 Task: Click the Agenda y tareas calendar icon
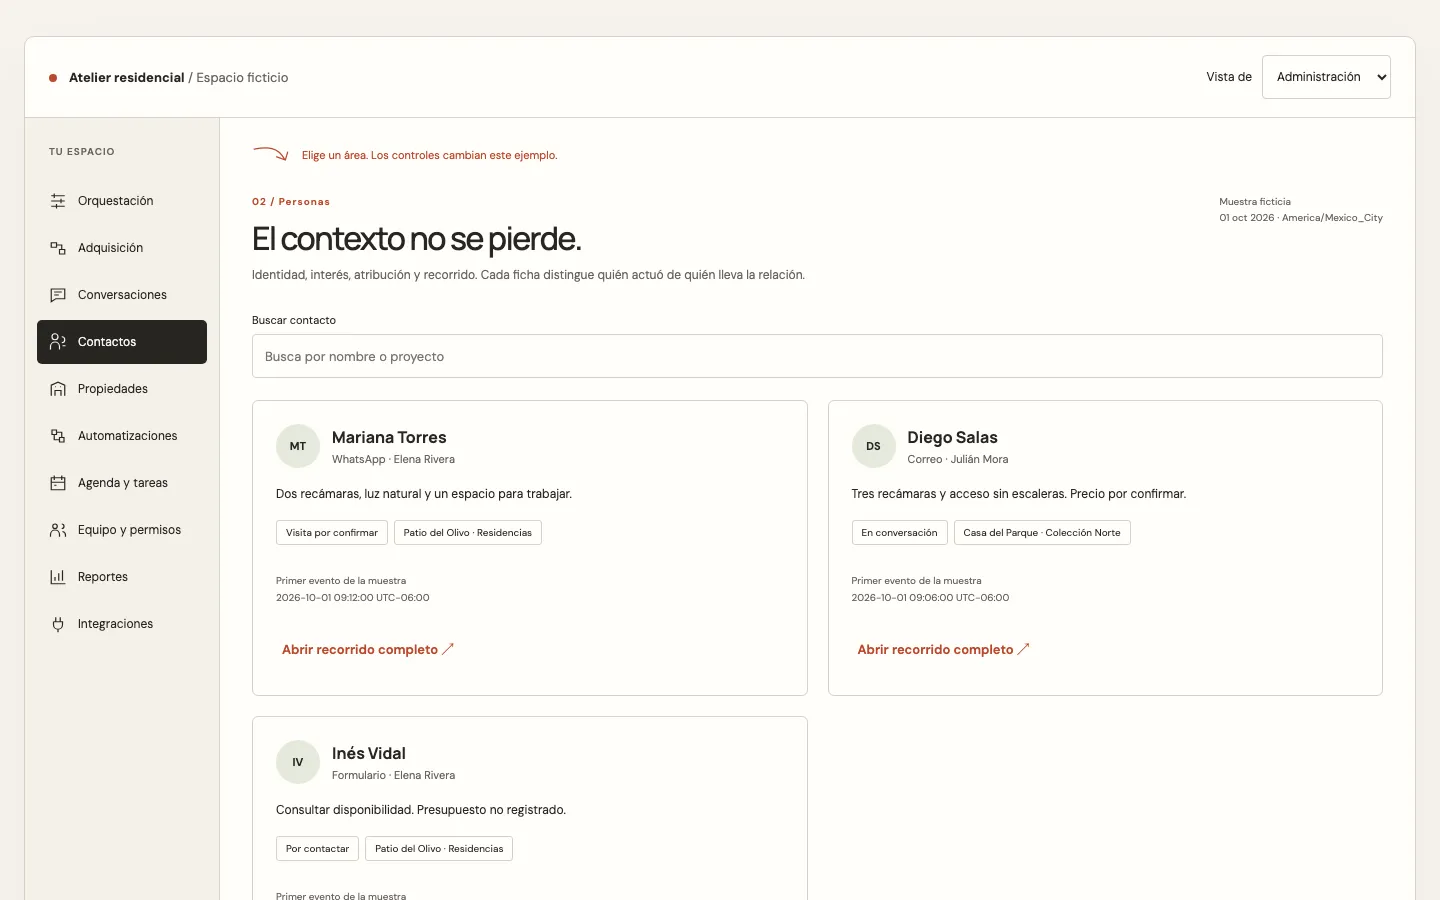pos(58,483)
